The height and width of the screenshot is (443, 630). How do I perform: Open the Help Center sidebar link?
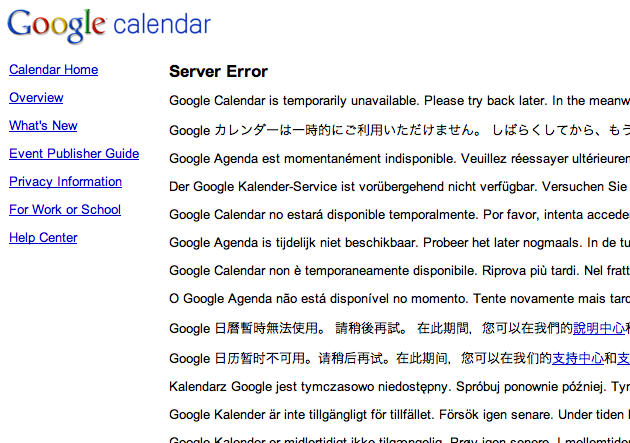[x=43, y=238]
